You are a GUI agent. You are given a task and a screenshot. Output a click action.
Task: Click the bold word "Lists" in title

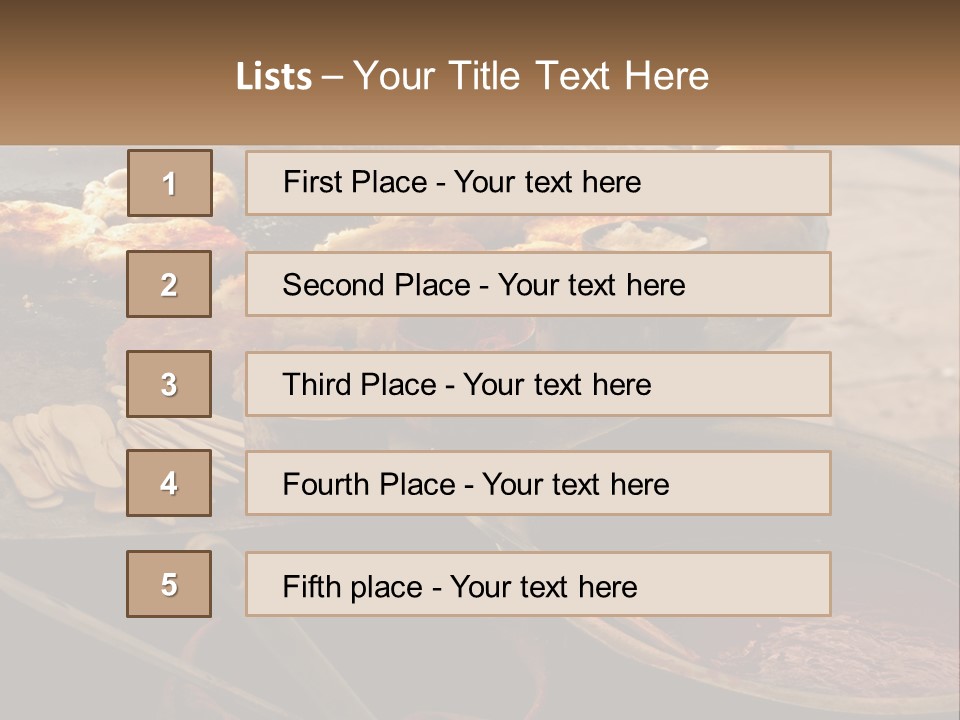click(274, 76)
